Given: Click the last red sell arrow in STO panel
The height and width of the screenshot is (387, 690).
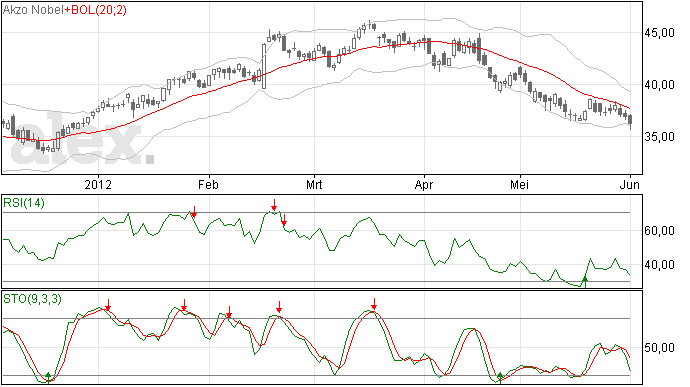Looking at the screenshot, I should point(374,304).
